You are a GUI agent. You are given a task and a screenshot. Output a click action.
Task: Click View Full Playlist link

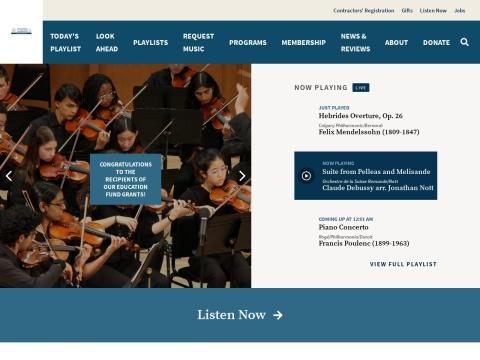(x=403, y=264)
